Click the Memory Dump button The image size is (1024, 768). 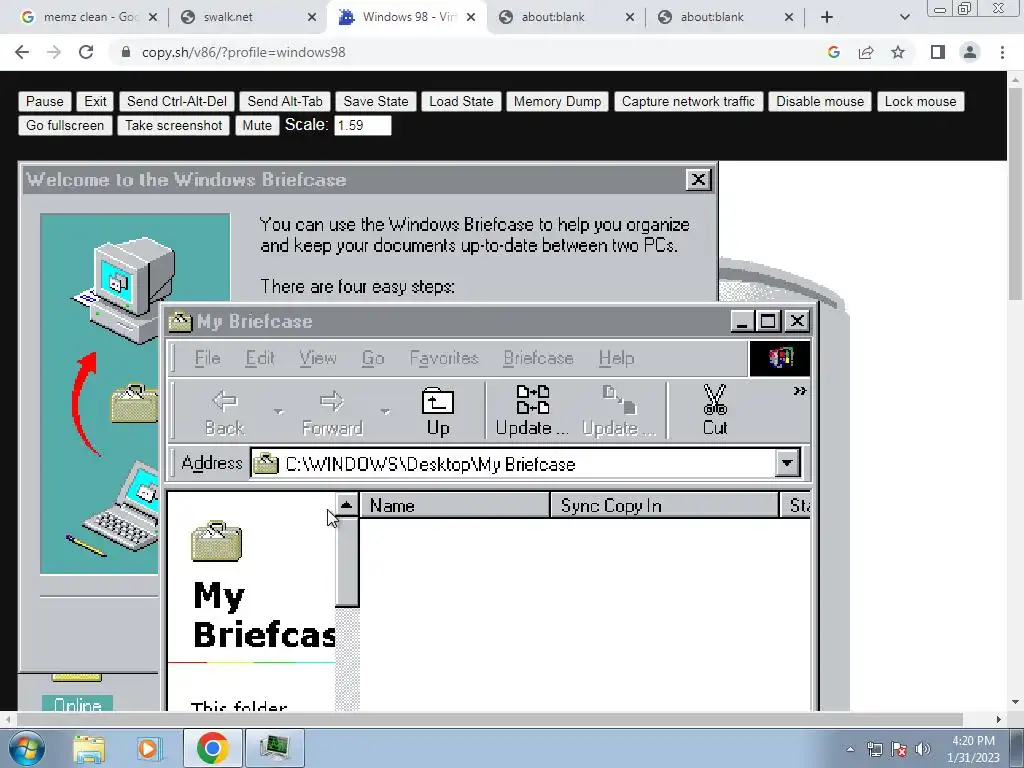557,101
